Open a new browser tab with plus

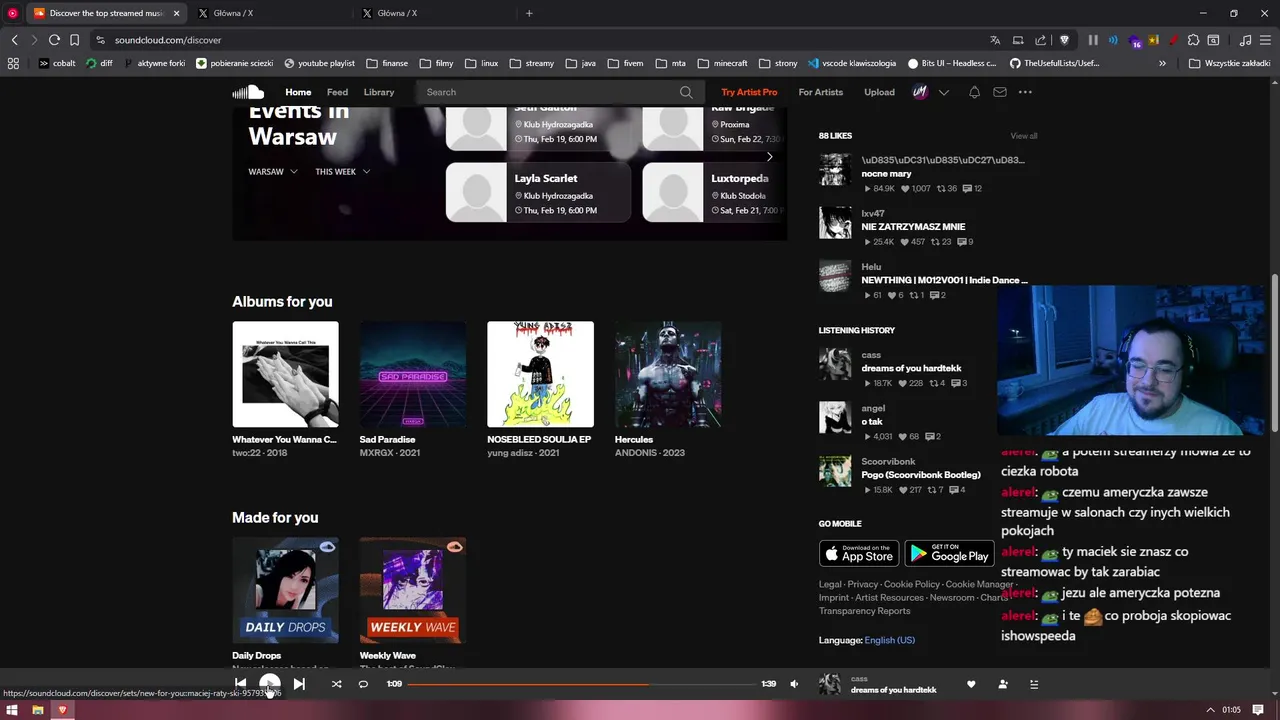pos(529,13)
